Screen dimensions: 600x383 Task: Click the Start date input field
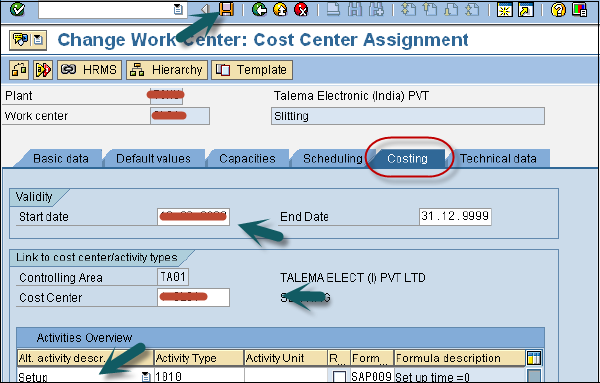[193, 217]
